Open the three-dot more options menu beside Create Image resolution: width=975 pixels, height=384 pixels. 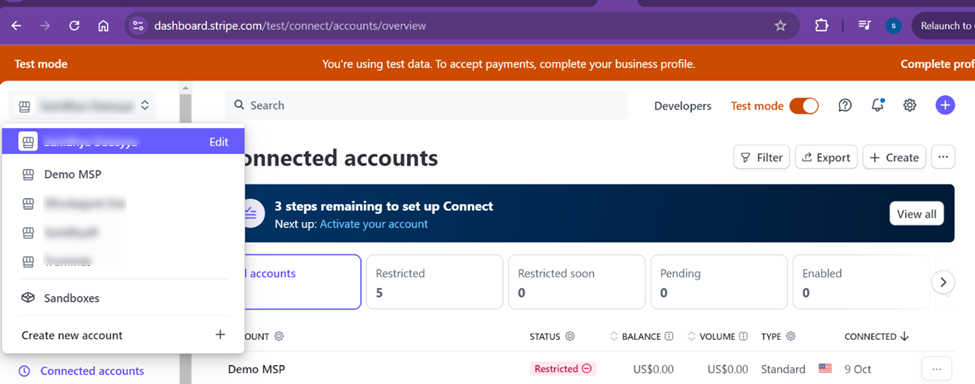tap(943, 157)
